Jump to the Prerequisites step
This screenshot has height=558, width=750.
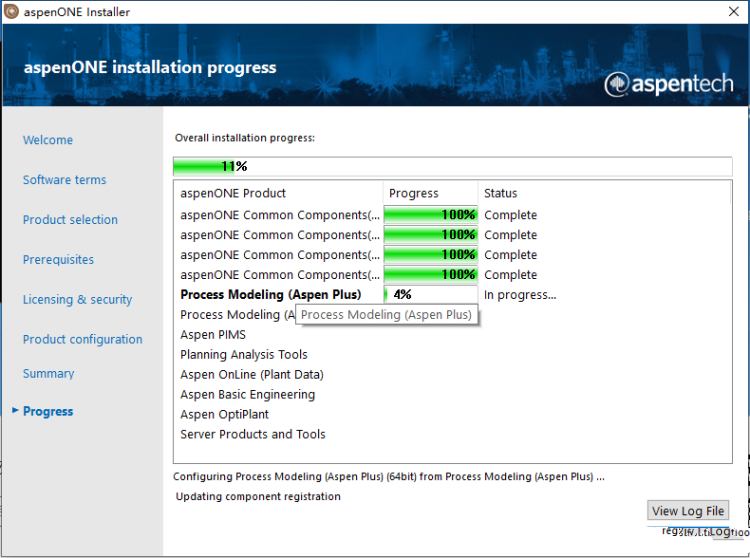pos(58,260)
